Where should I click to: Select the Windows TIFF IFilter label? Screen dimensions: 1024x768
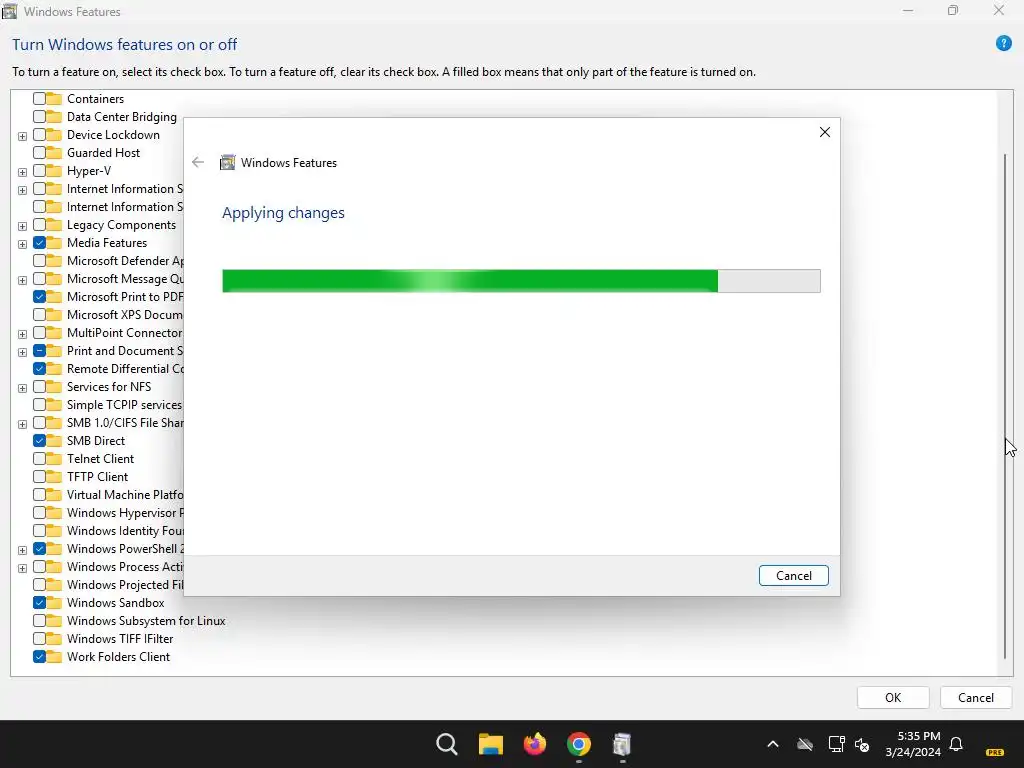[x=120, y=639]
